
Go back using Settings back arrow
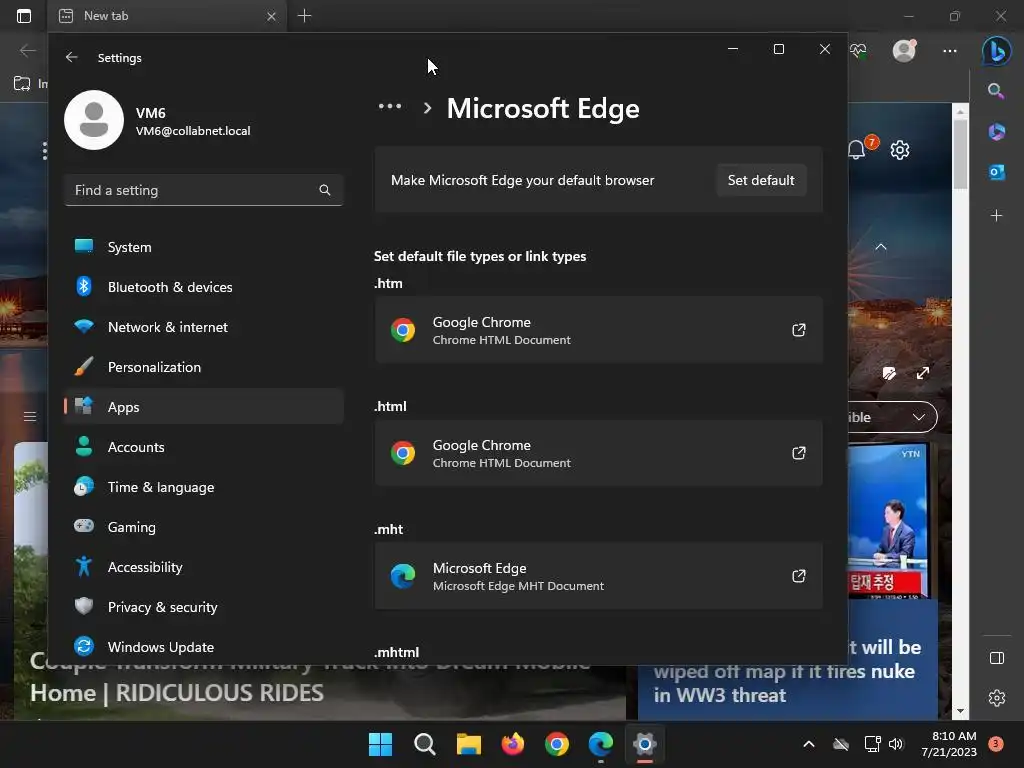(x=71, y=57)
